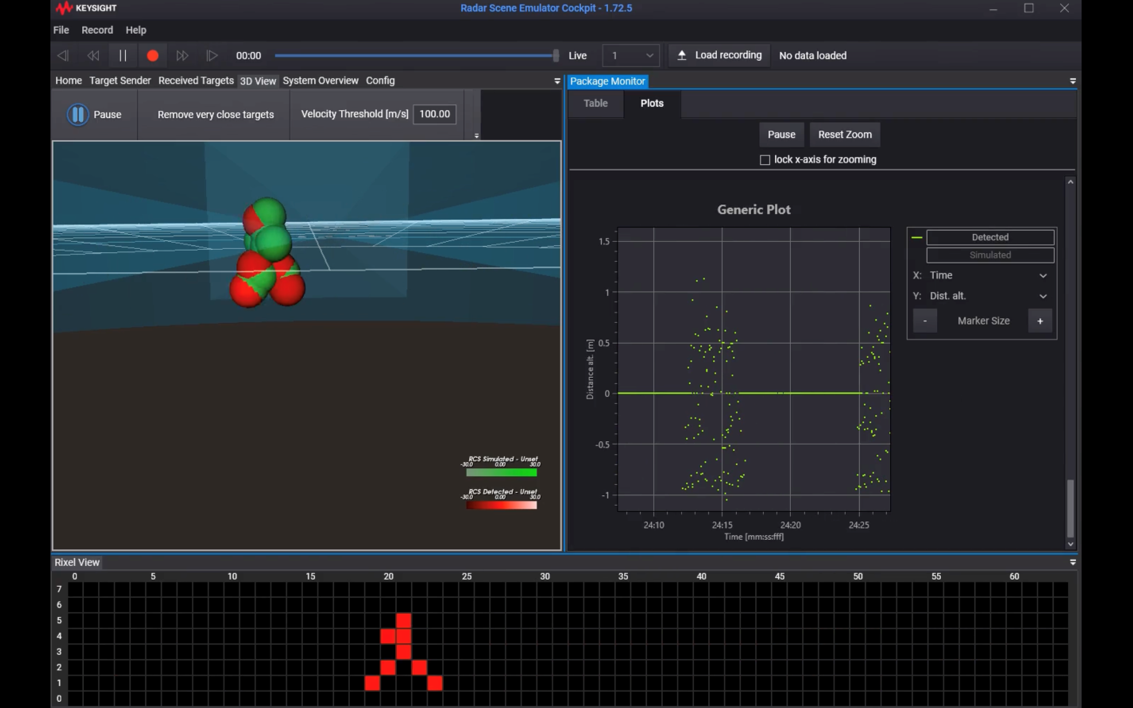Pause playback in the transport bar
The image size is (1133, 708).
[x=123, y=56]
